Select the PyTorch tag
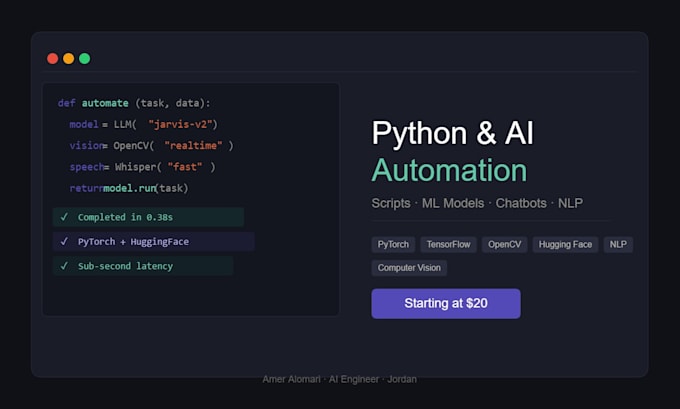 (x=393, y=245)
